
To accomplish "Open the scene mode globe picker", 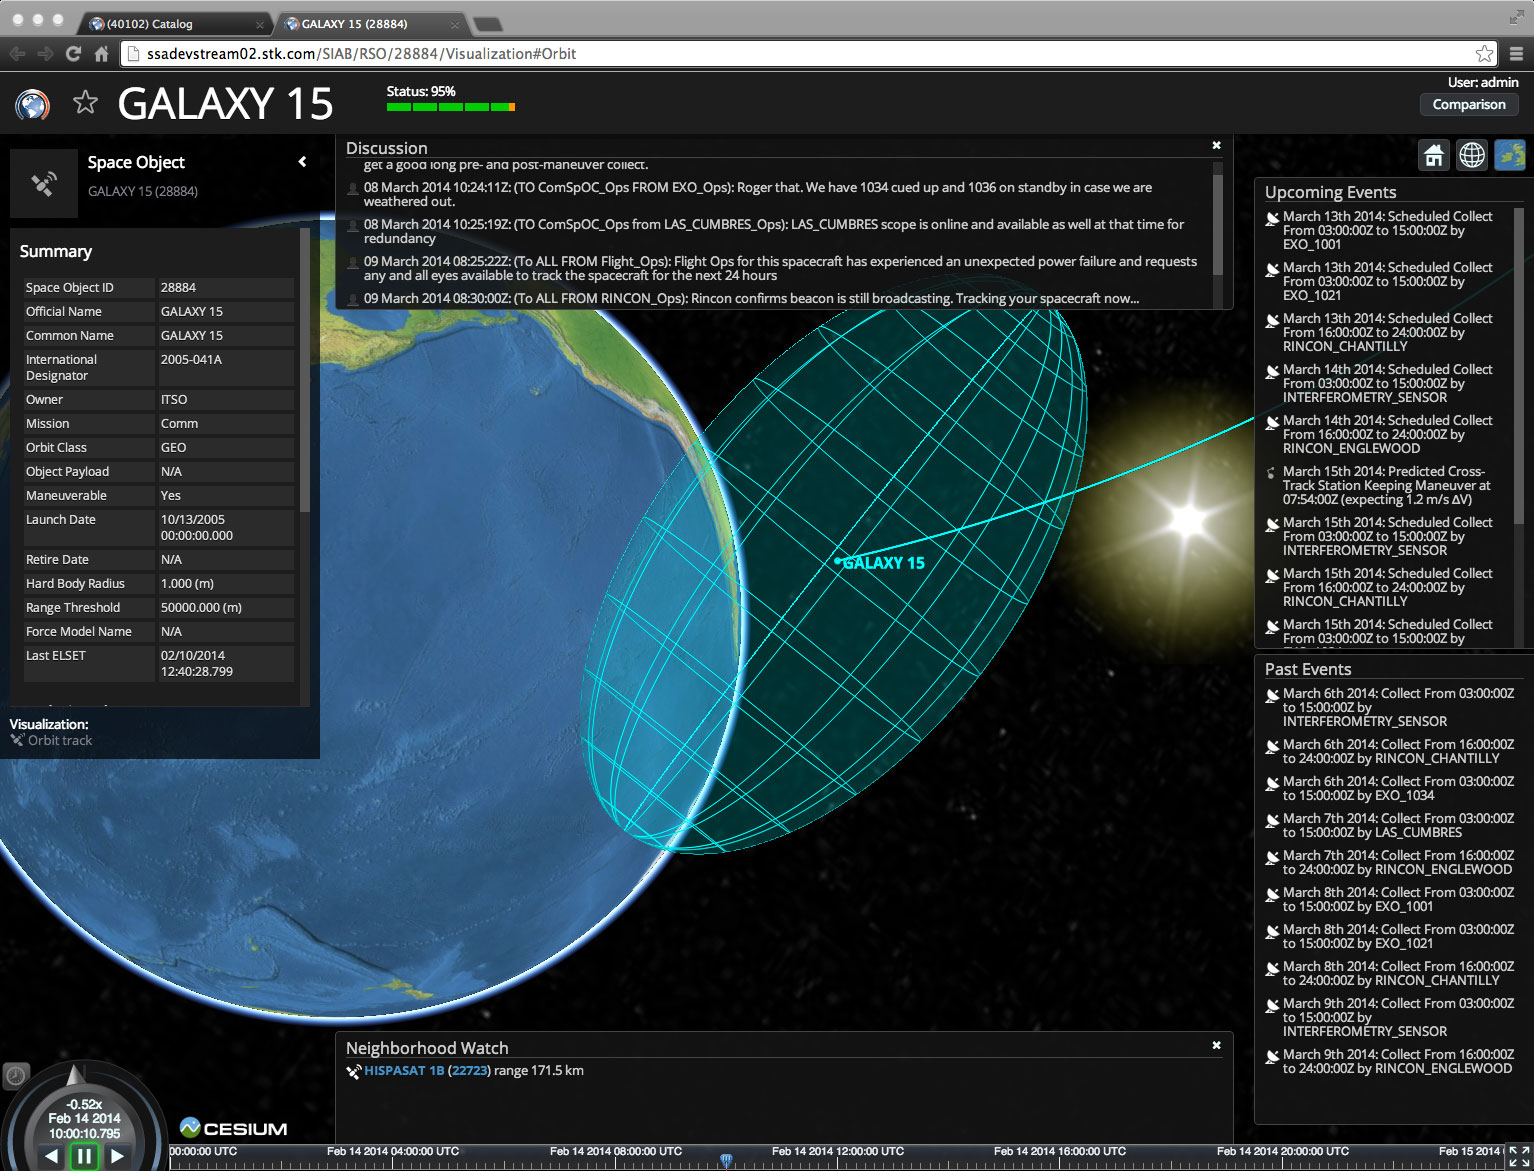I will 1472,155.
